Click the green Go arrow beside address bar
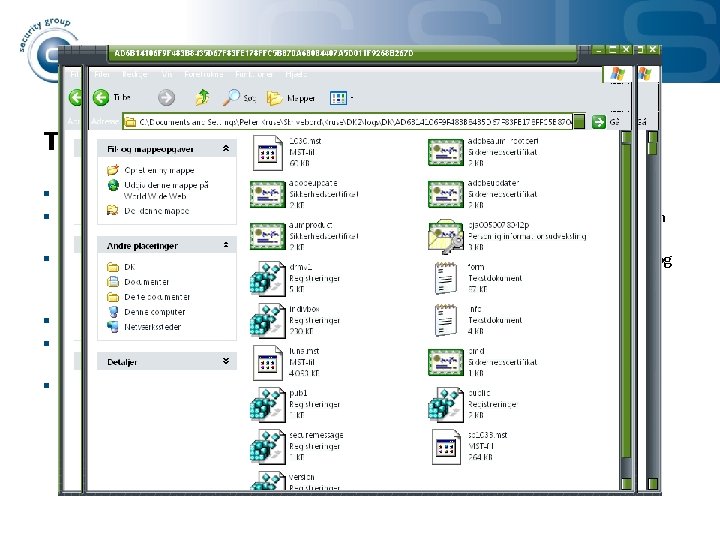Image resolution: width=720 pixels, height=540 pixels. (598, 122)
